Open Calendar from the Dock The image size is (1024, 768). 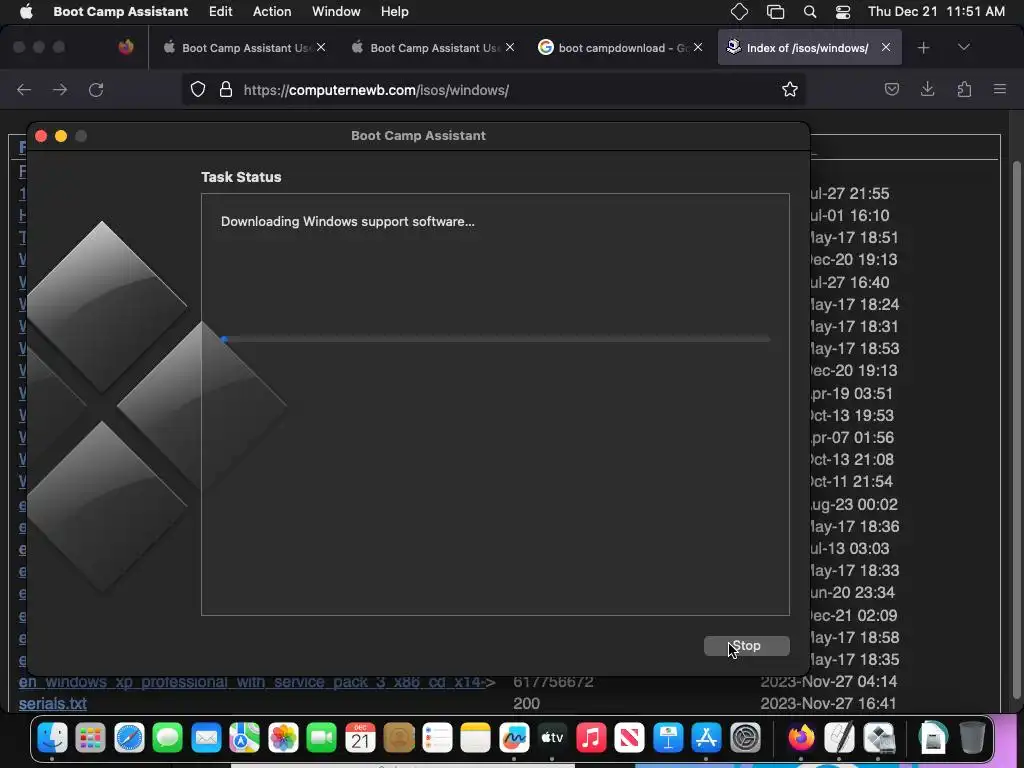click(x=360, y=739)
